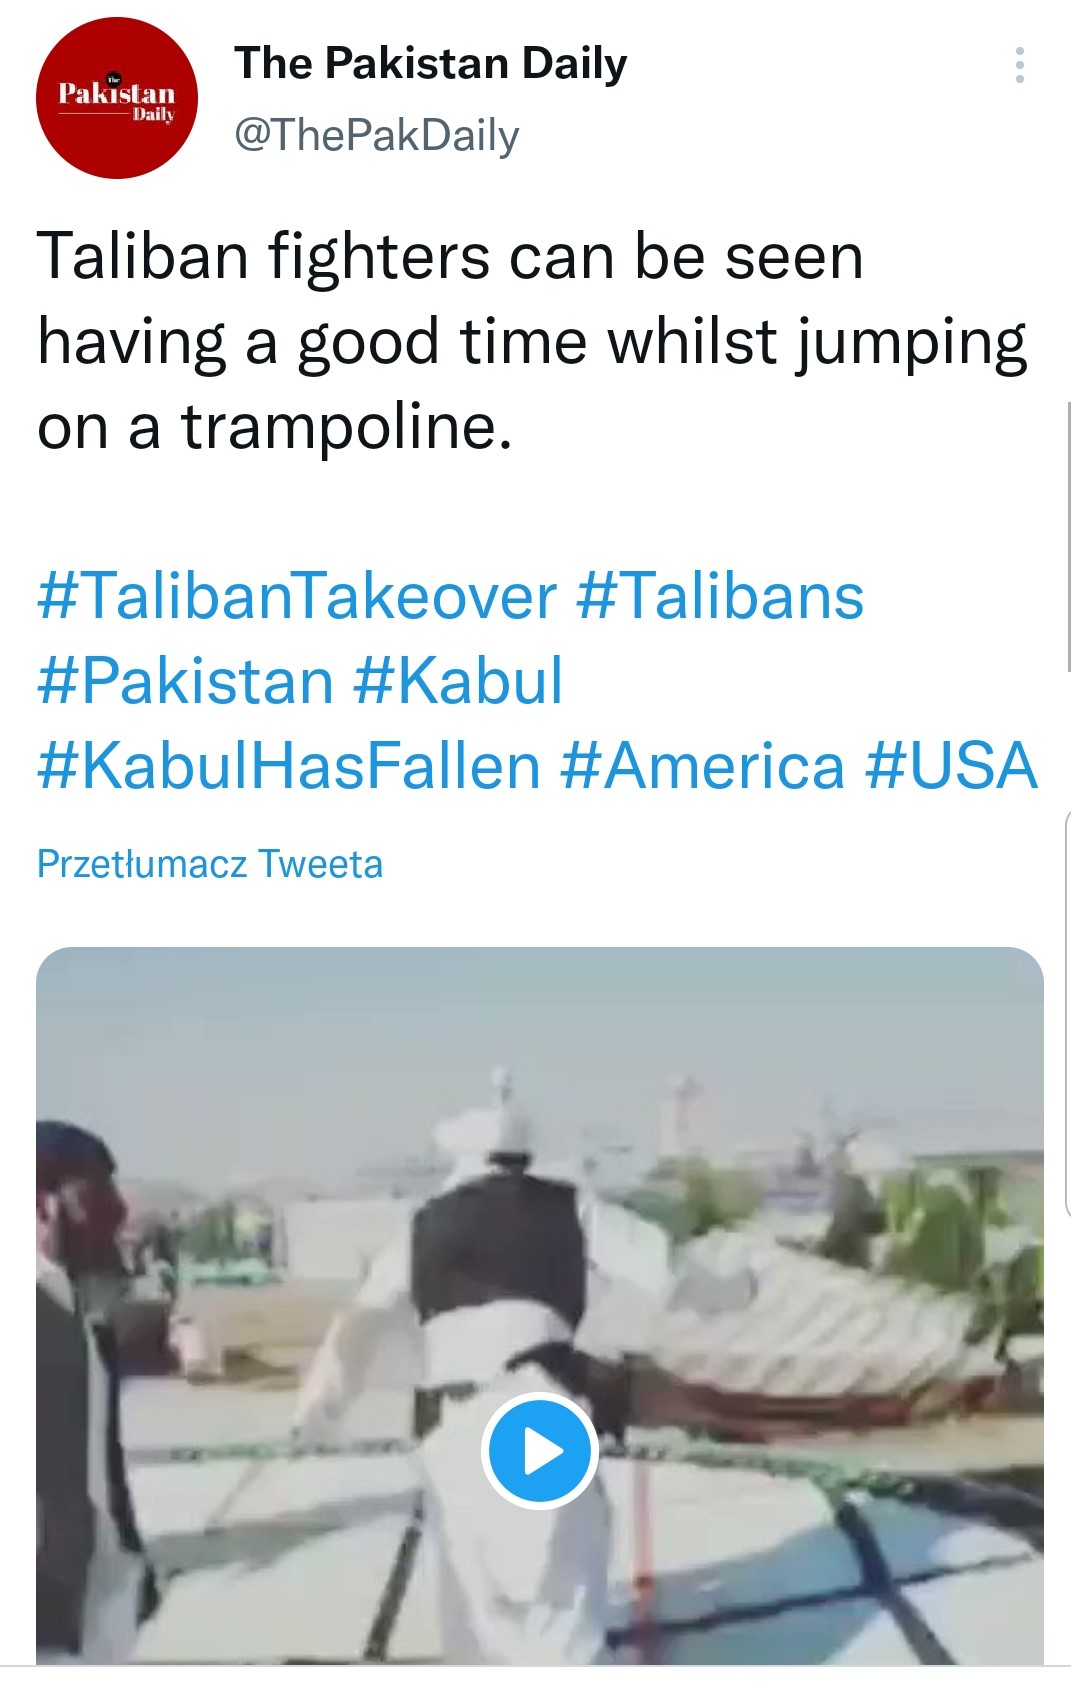This screenshot has height=1683, width=1071.
Task: Follow the #Pakistan hashtag link
Action: (186, 681)
